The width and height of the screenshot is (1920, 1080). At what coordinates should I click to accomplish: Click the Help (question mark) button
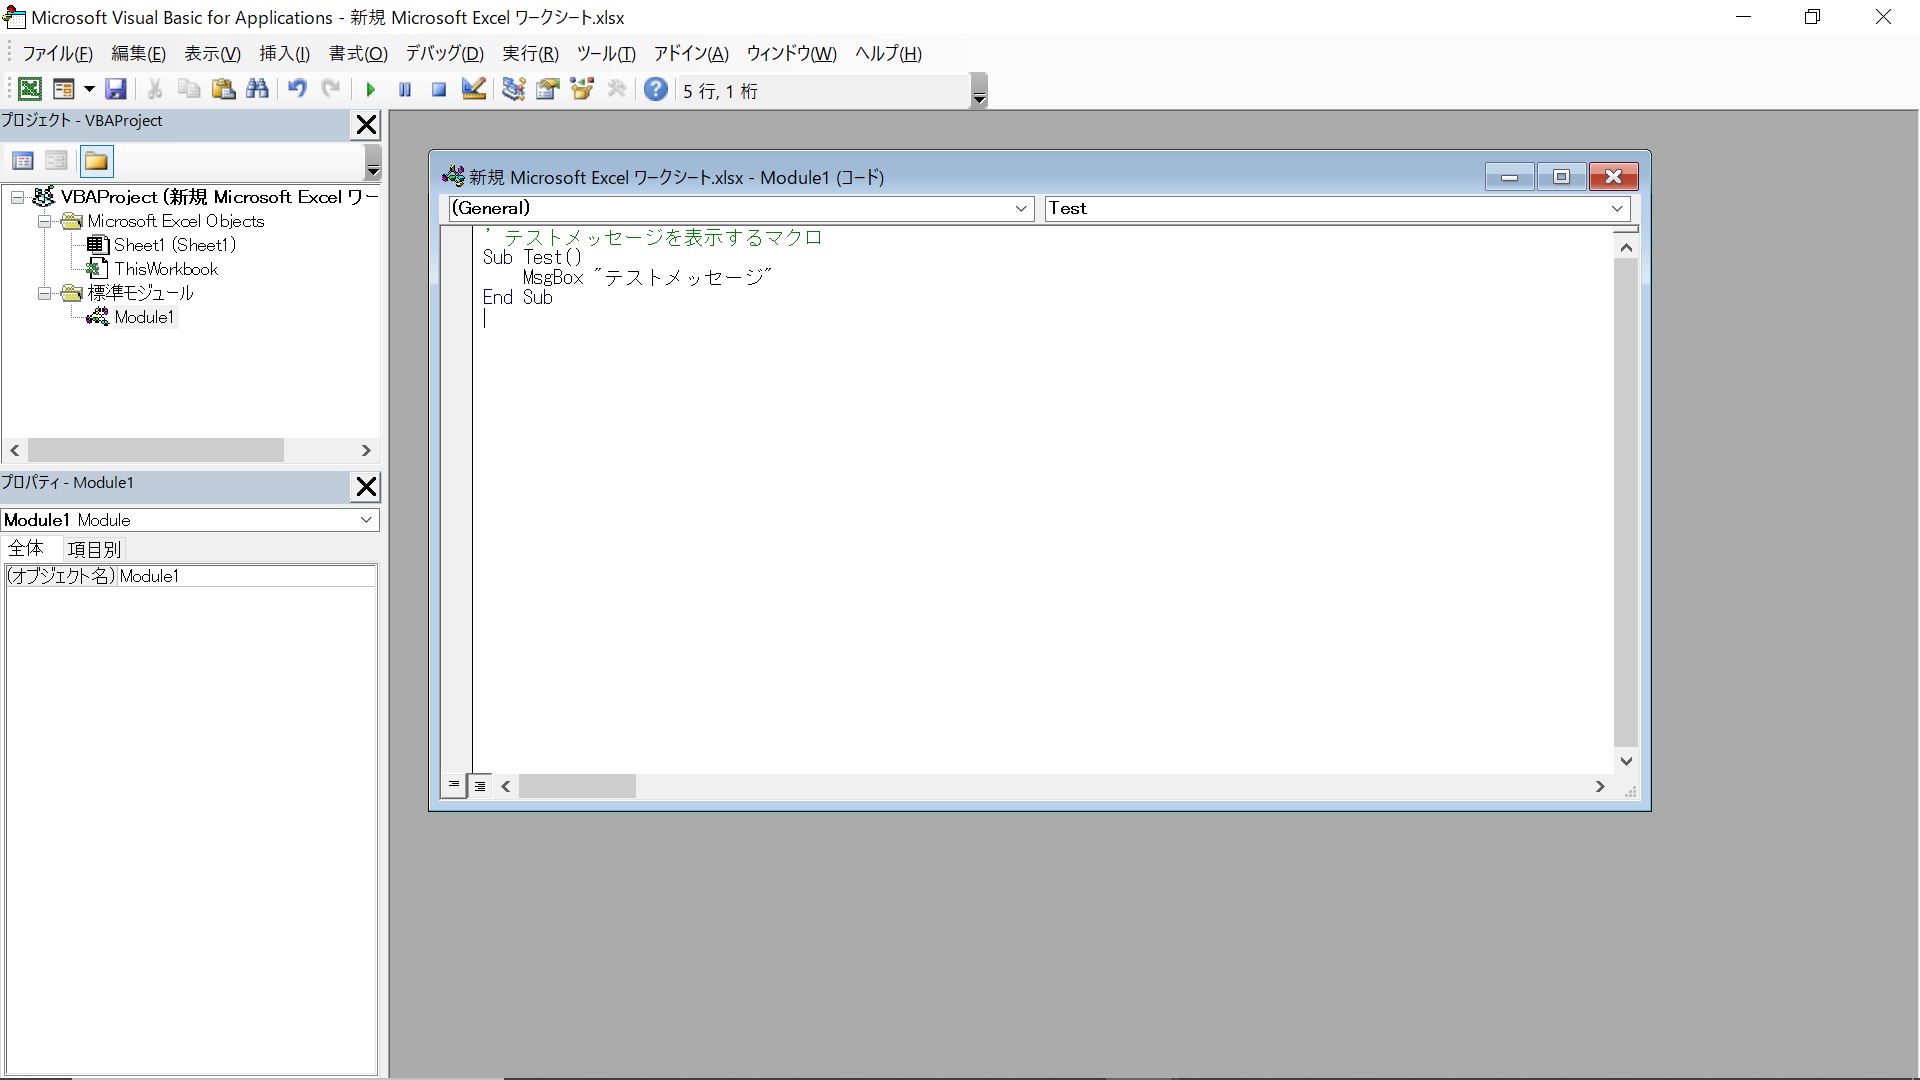point(656,89)
